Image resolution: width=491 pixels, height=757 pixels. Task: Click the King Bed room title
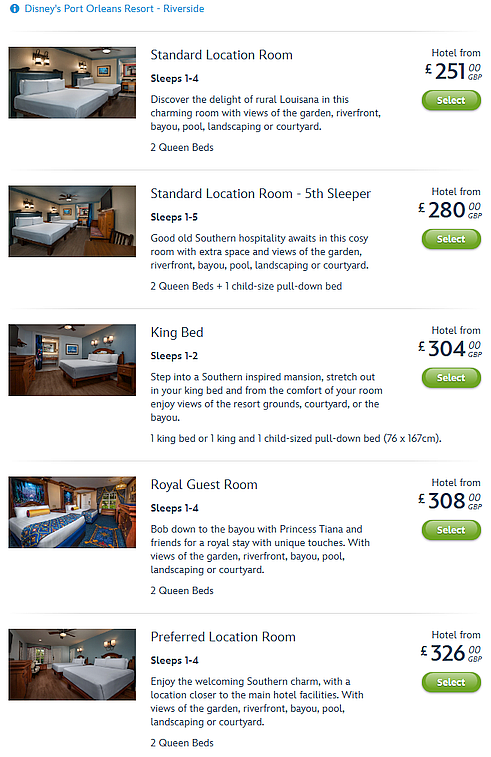(x=177, y=332)
